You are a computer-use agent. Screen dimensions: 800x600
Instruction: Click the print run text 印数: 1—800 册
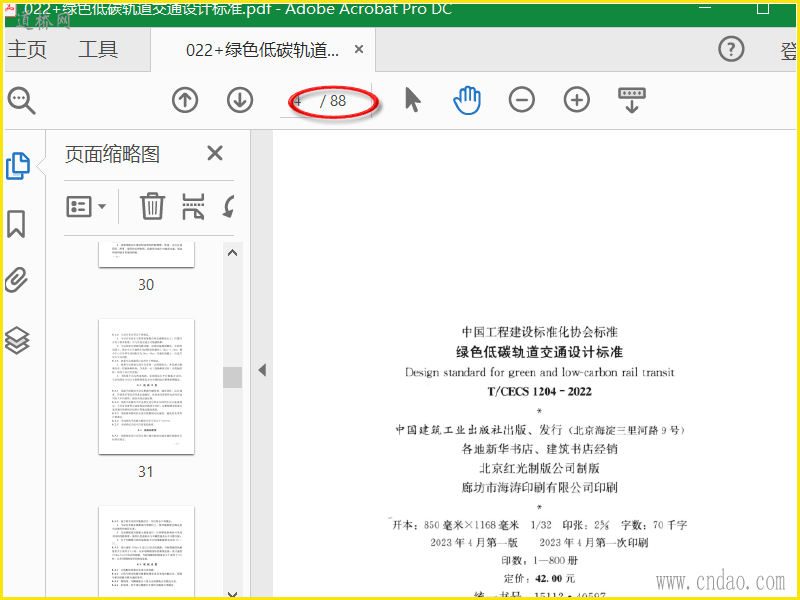[x=539, y=560]
